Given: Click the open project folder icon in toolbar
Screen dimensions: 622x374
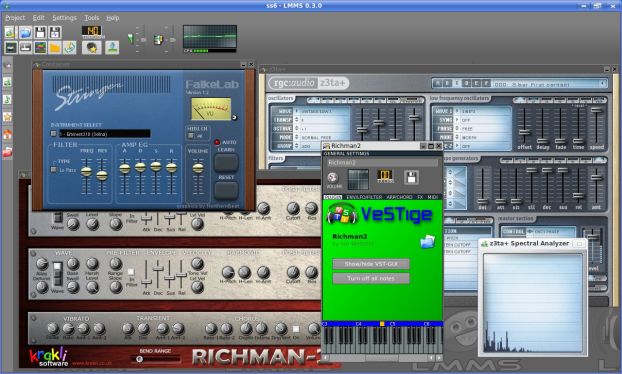Looking at the screenshot, I should click(x=25, y=33).
